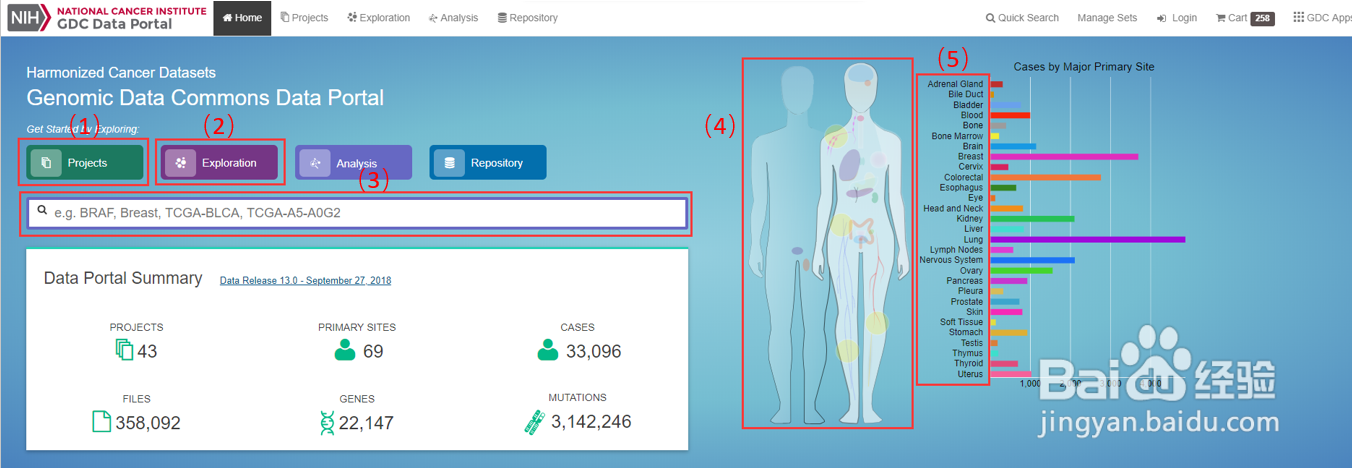Focus the gene and case search field
The image size is (1352, 468).
tap(357, 213)
